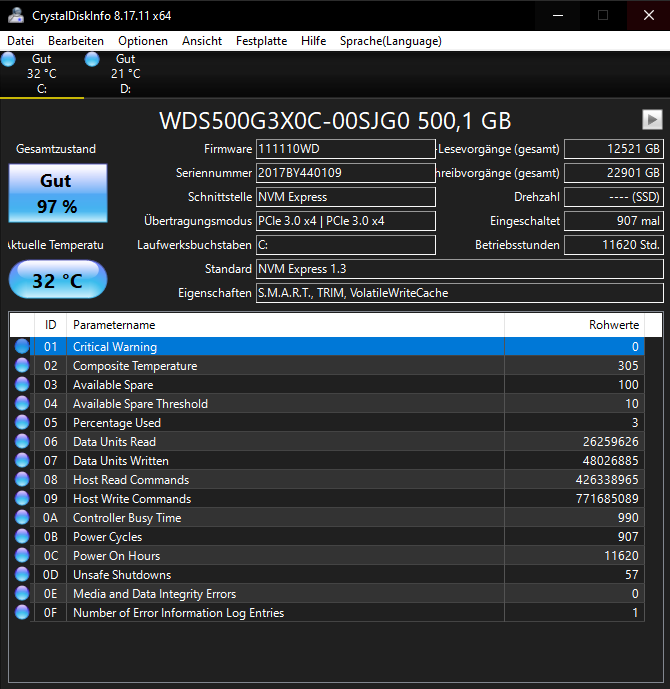This screenshot has width=670, height=689.
Task: Click status orb of Power On Hours row
Action: 22,555
